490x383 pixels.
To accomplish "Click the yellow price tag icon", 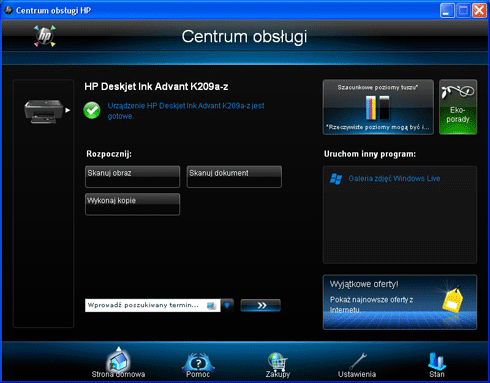I will 452,299.
